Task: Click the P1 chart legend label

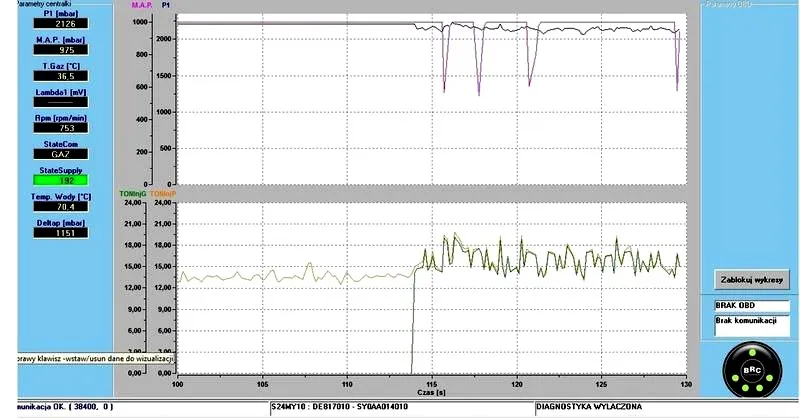Action: pos(166,5)
